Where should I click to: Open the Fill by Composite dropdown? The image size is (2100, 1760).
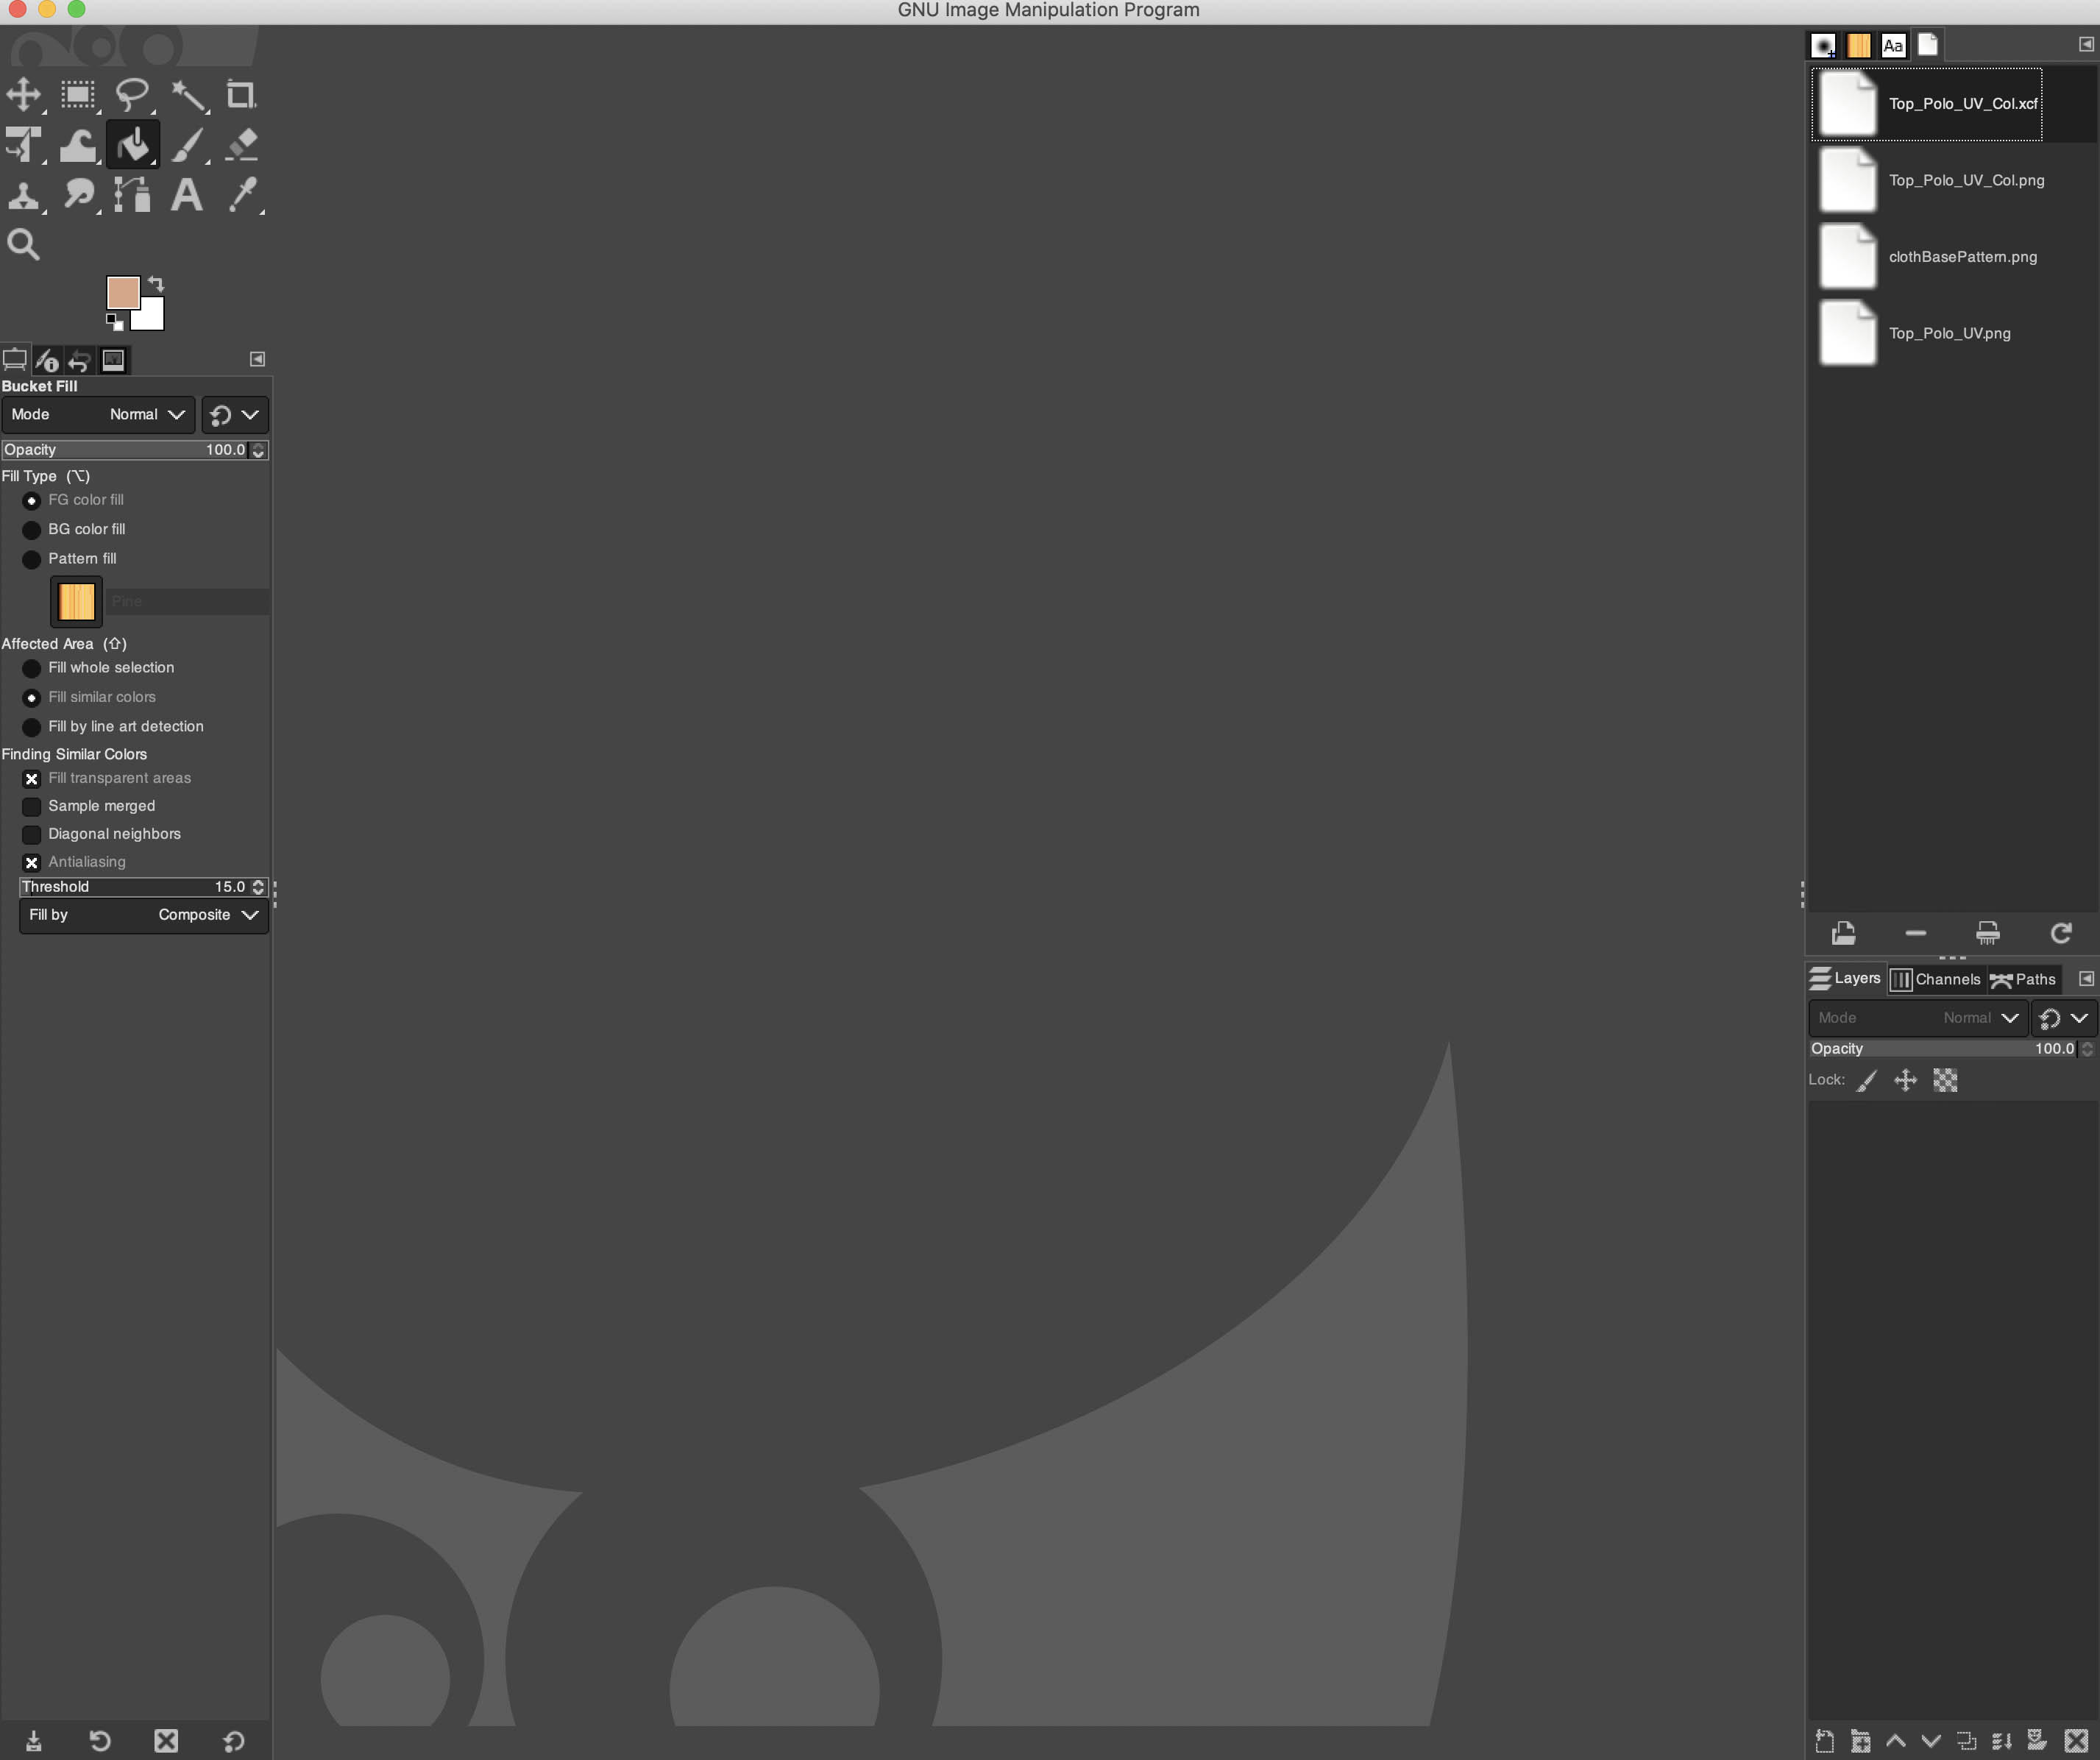click(144, 916)
